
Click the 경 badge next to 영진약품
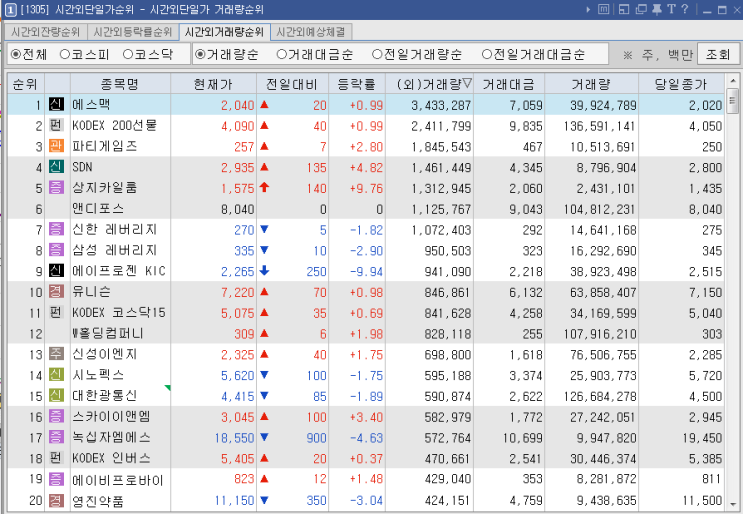pyautogui.click(x=56, y=500)
